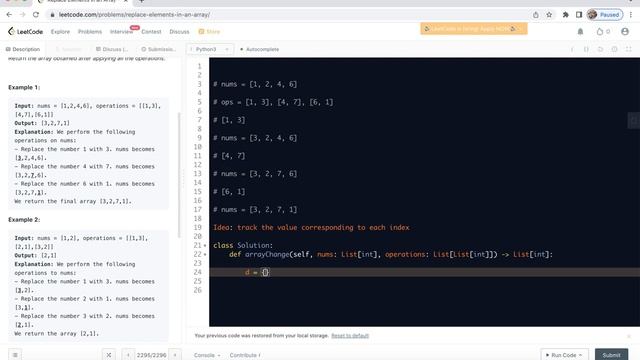Click line number 26 in the gutter

point(198,290)
